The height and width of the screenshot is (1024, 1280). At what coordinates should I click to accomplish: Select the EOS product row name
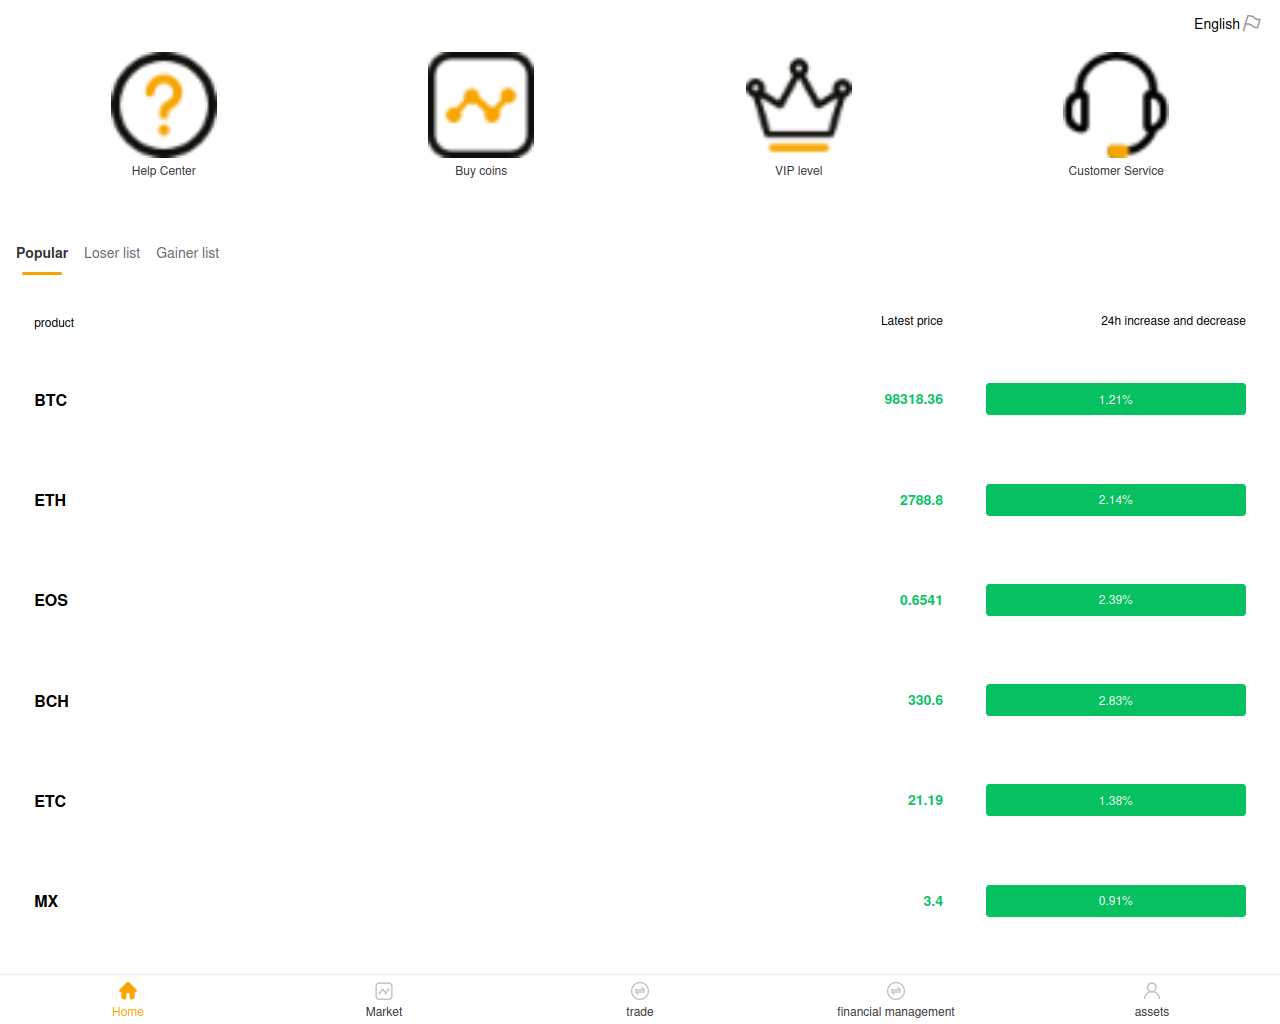point(51,600)
